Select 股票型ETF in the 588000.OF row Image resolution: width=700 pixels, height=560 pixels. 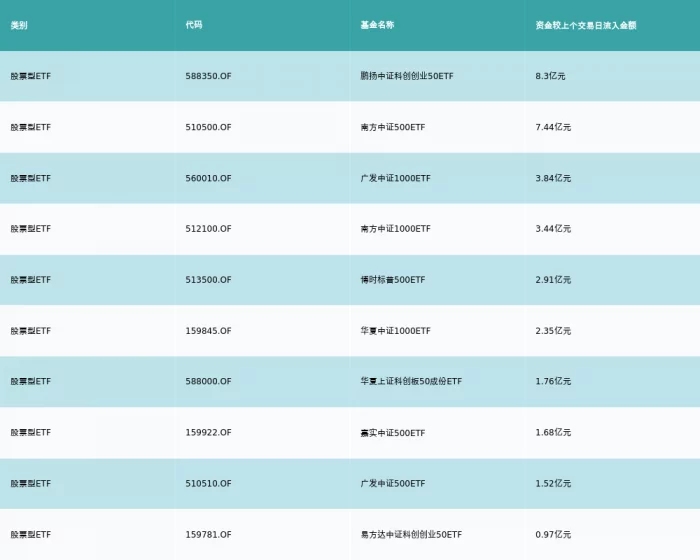(31, 381)
